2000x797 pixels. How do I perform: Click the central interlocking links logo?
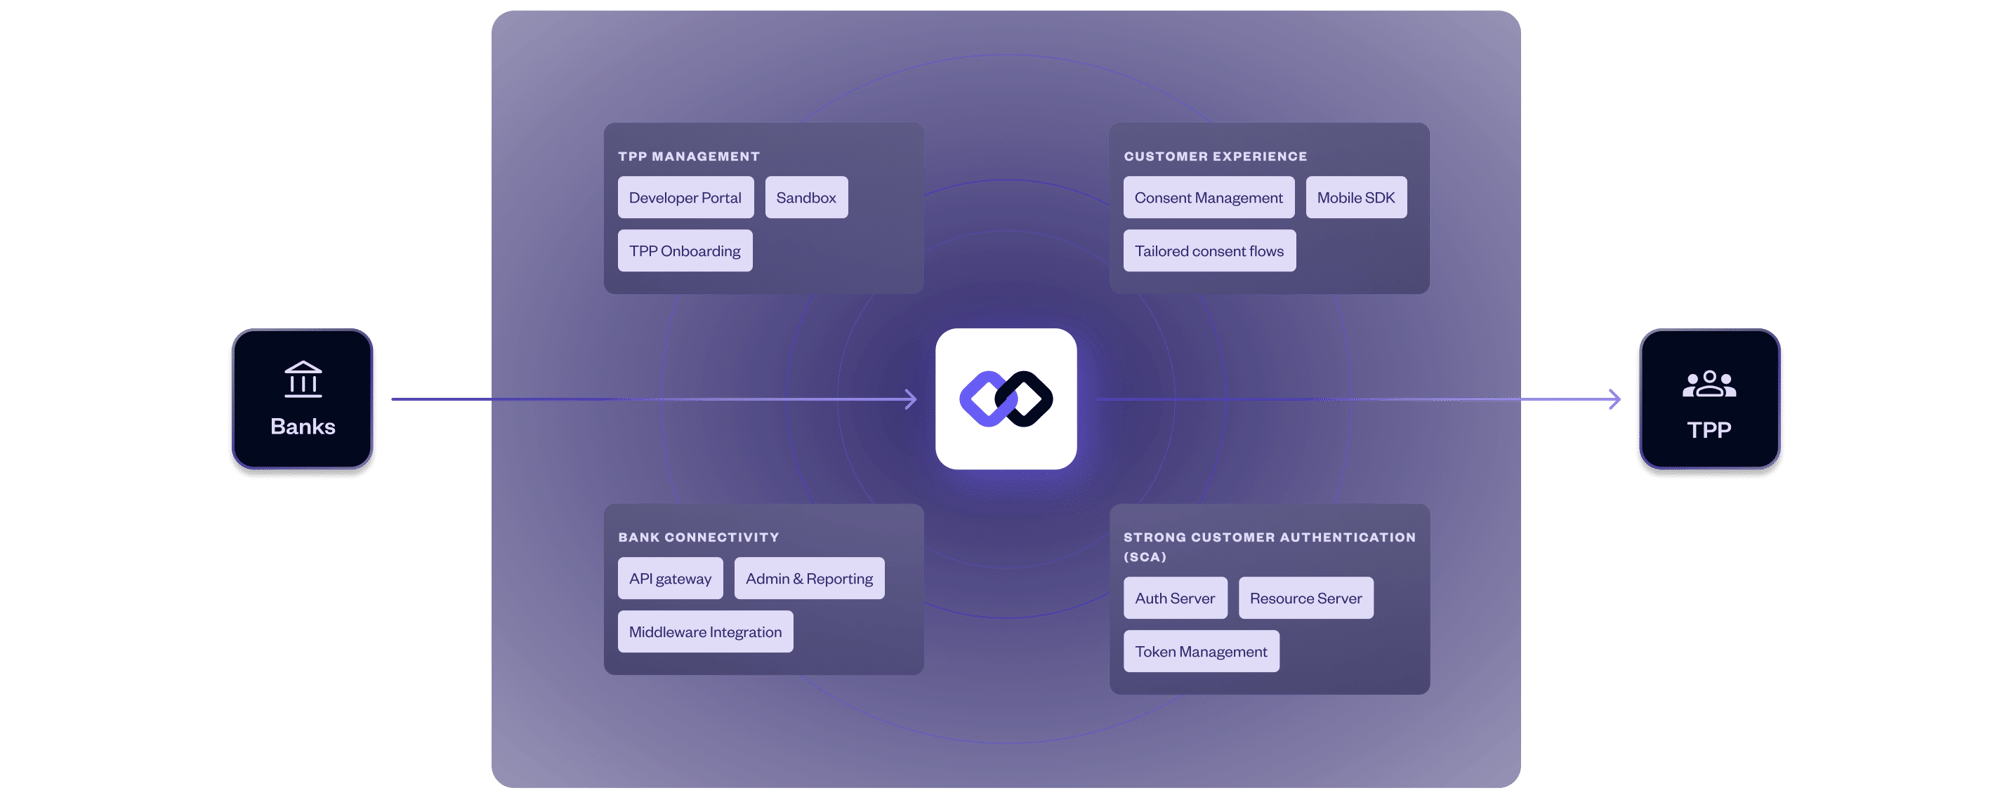pos(1006,399)
